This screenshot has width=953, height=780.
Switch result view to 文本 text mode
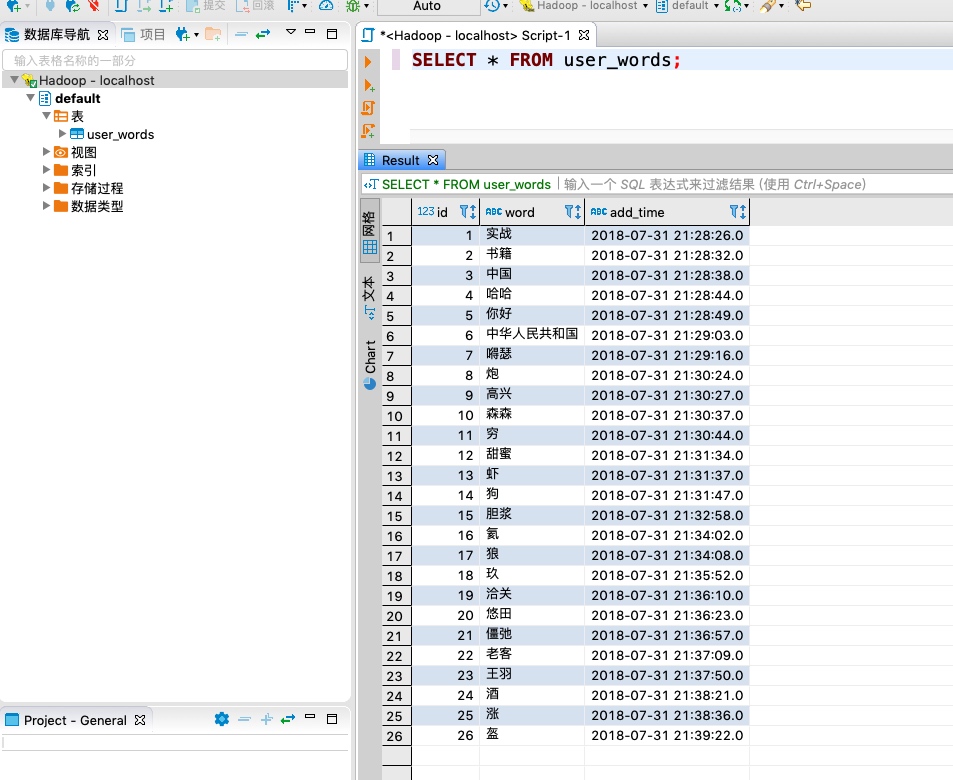pyautogui.click(x=370, y=297)
